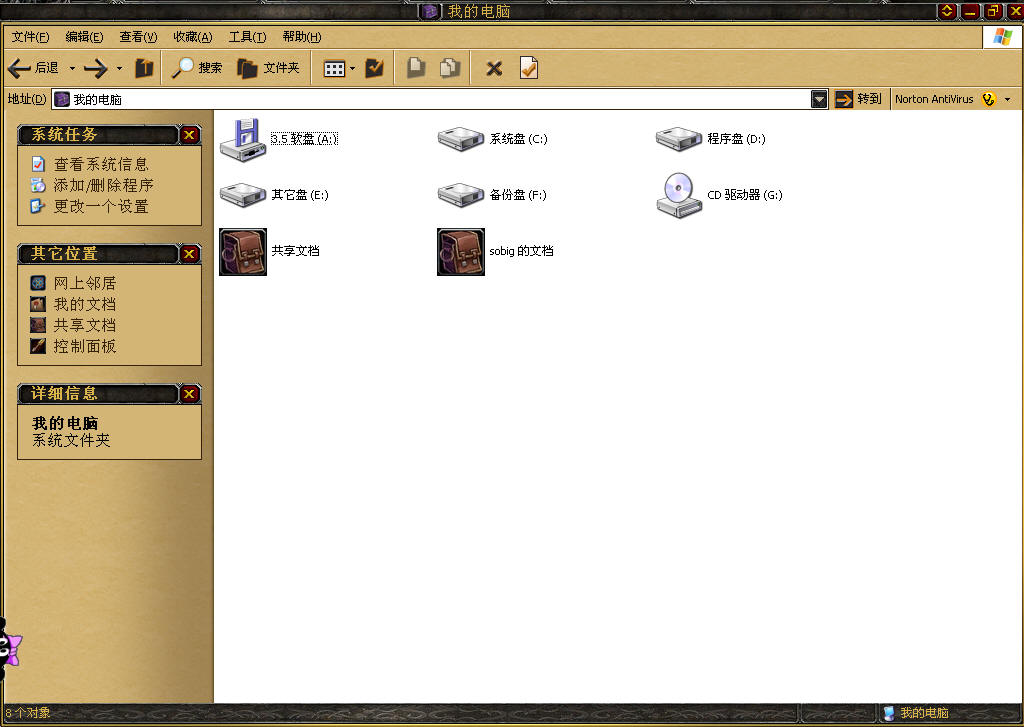Open 网上邻居 from other places
1024x727 pixels.
[x=85, y=283]
